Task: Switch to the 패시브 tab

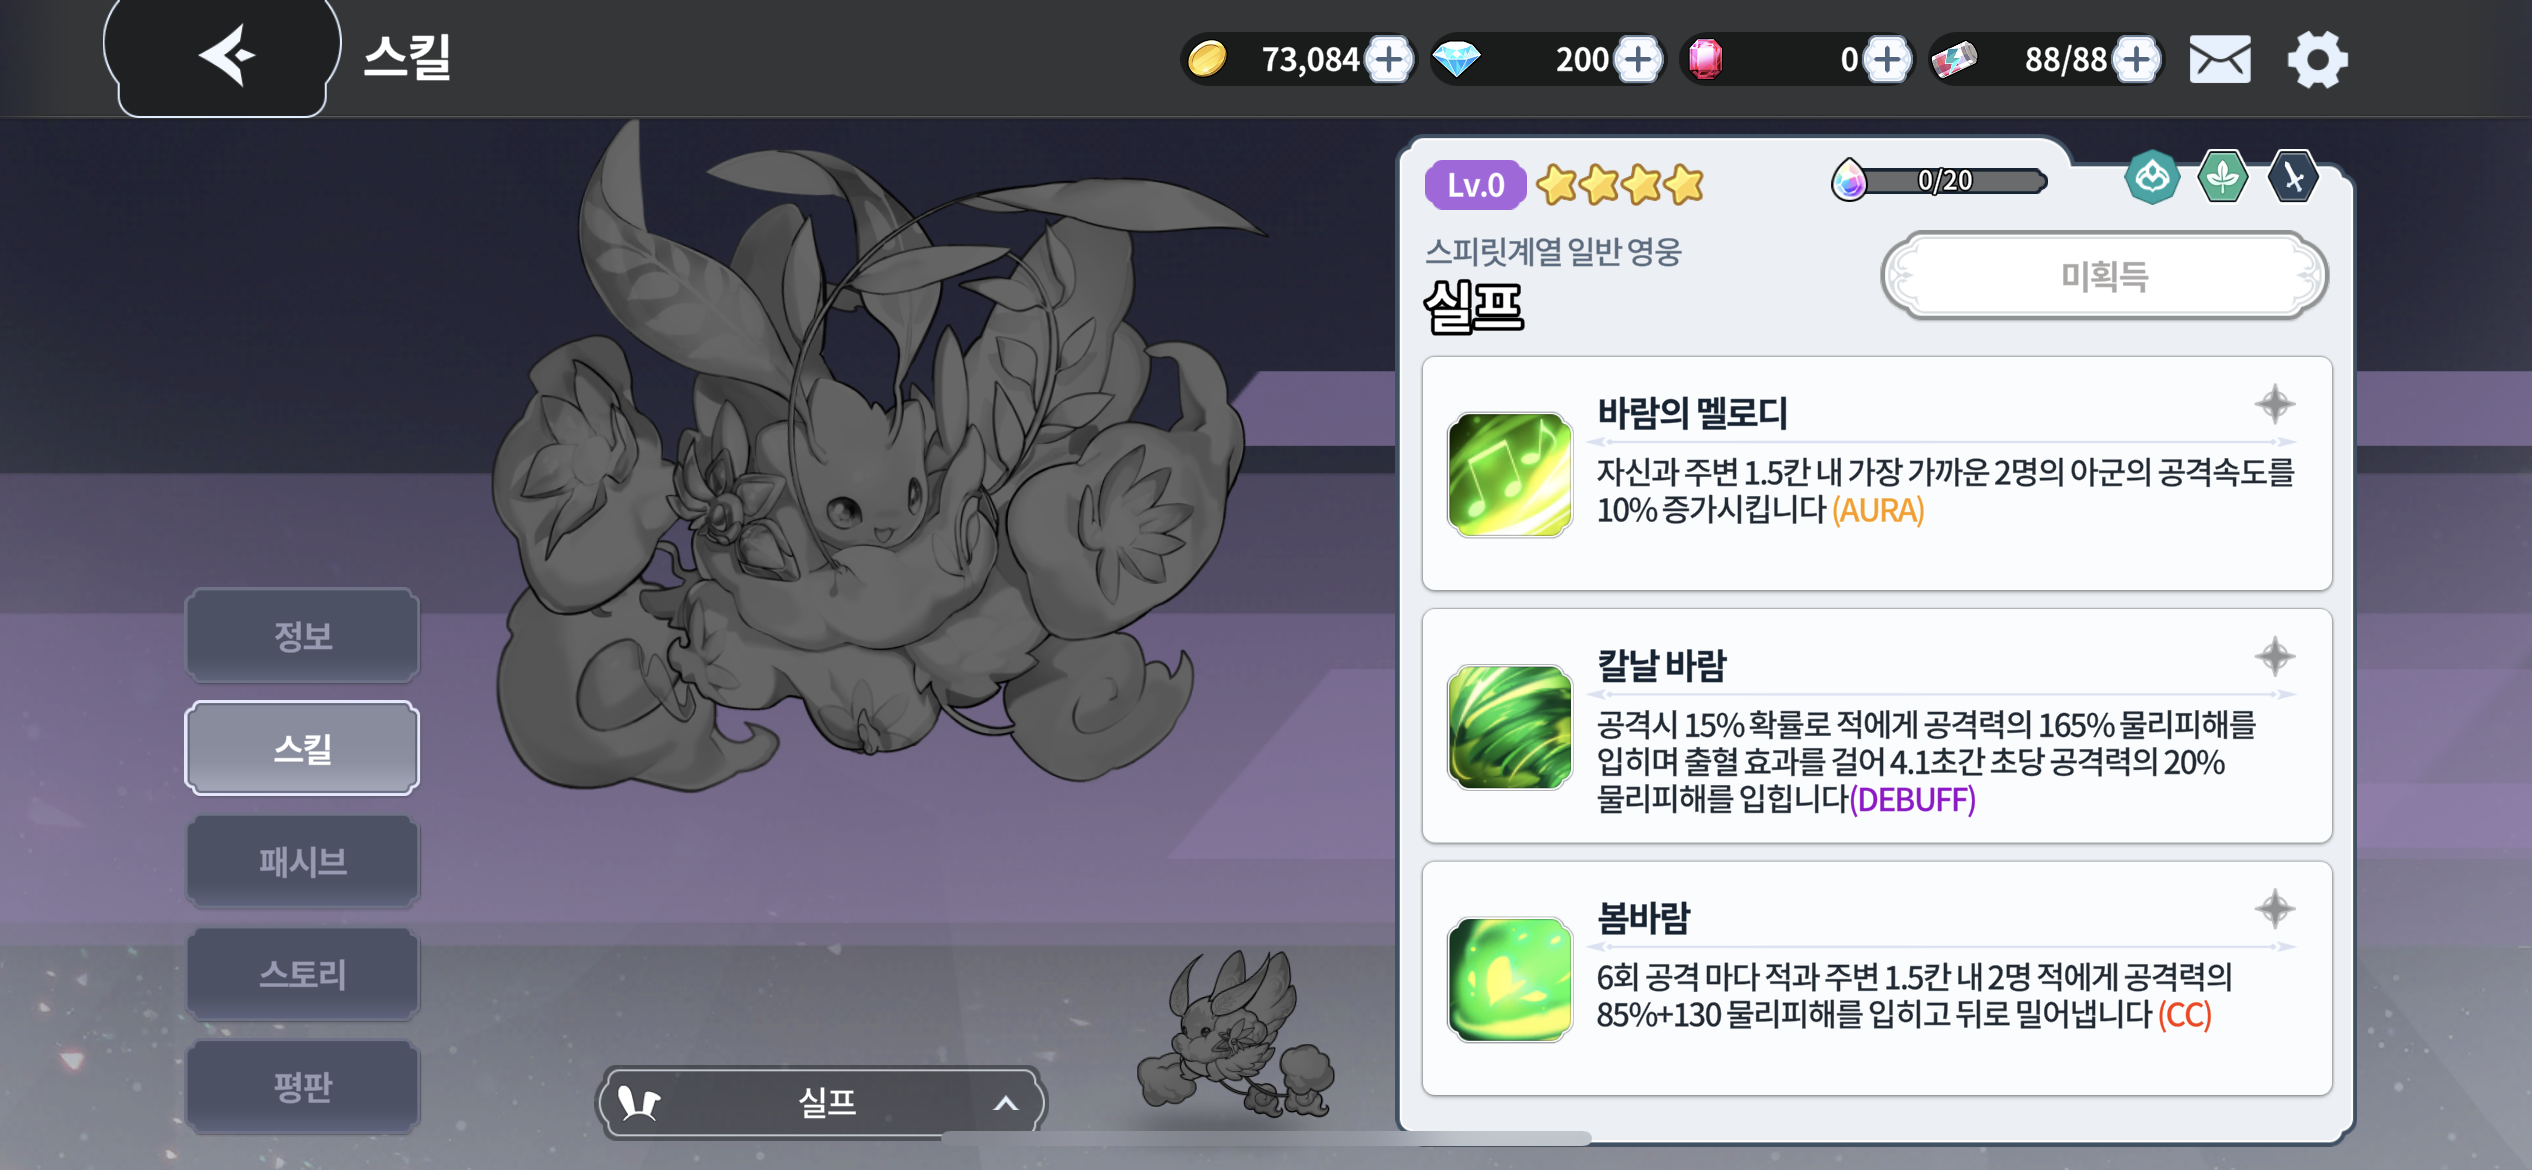Action: 302,861
